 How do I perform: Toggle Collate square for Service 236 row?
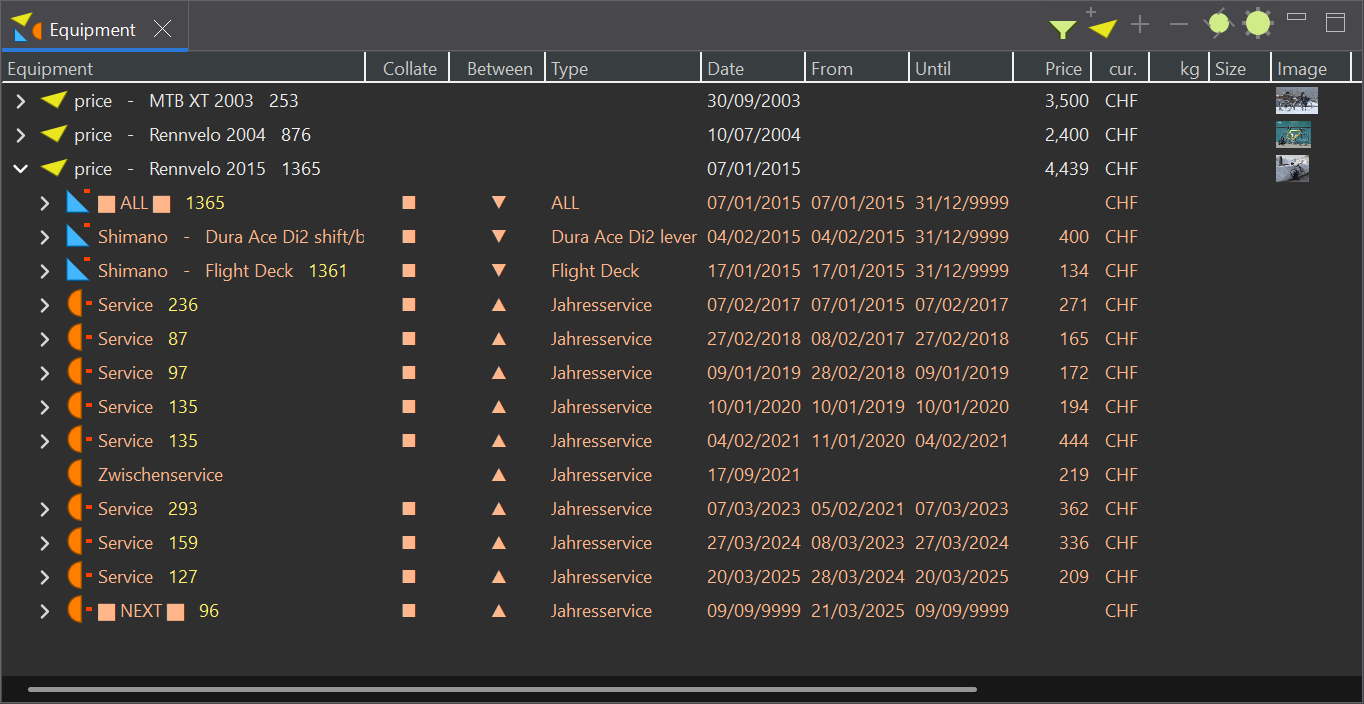[x=409, y=305]
